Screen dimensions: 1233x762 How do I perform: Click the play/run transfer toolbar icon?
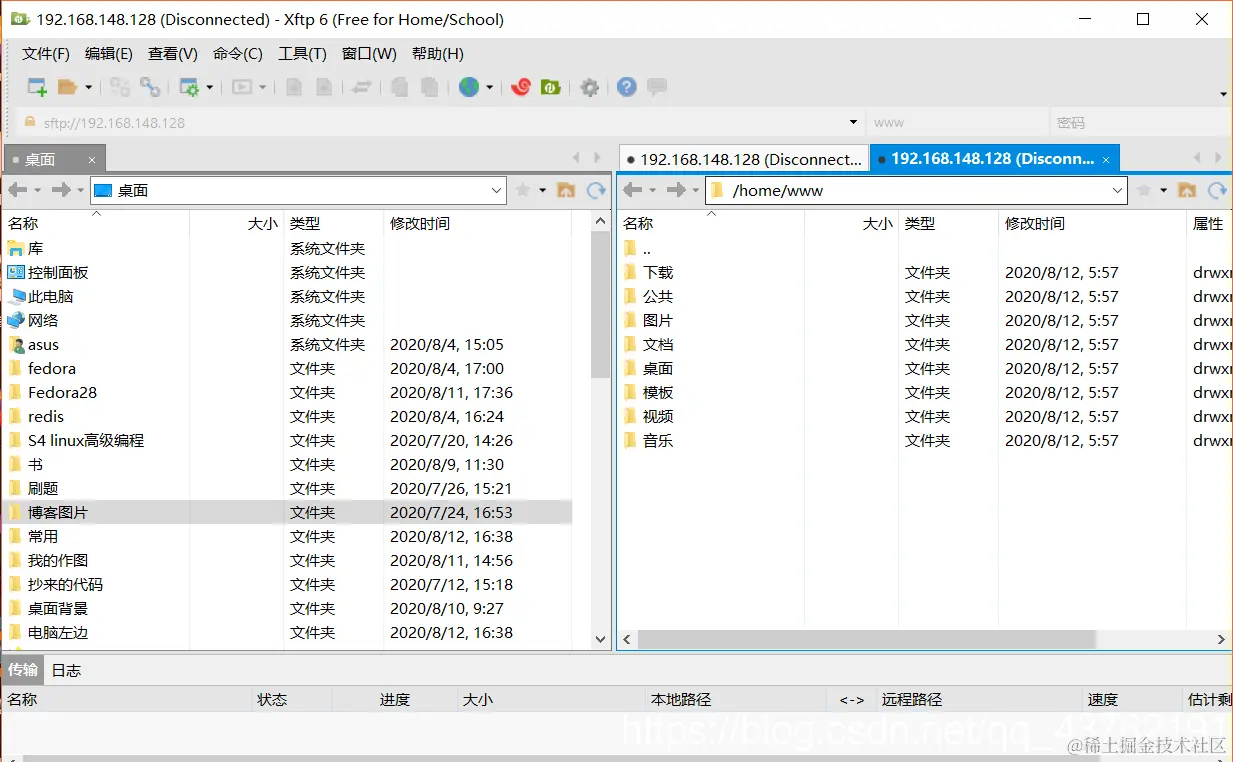coord(242,87)
